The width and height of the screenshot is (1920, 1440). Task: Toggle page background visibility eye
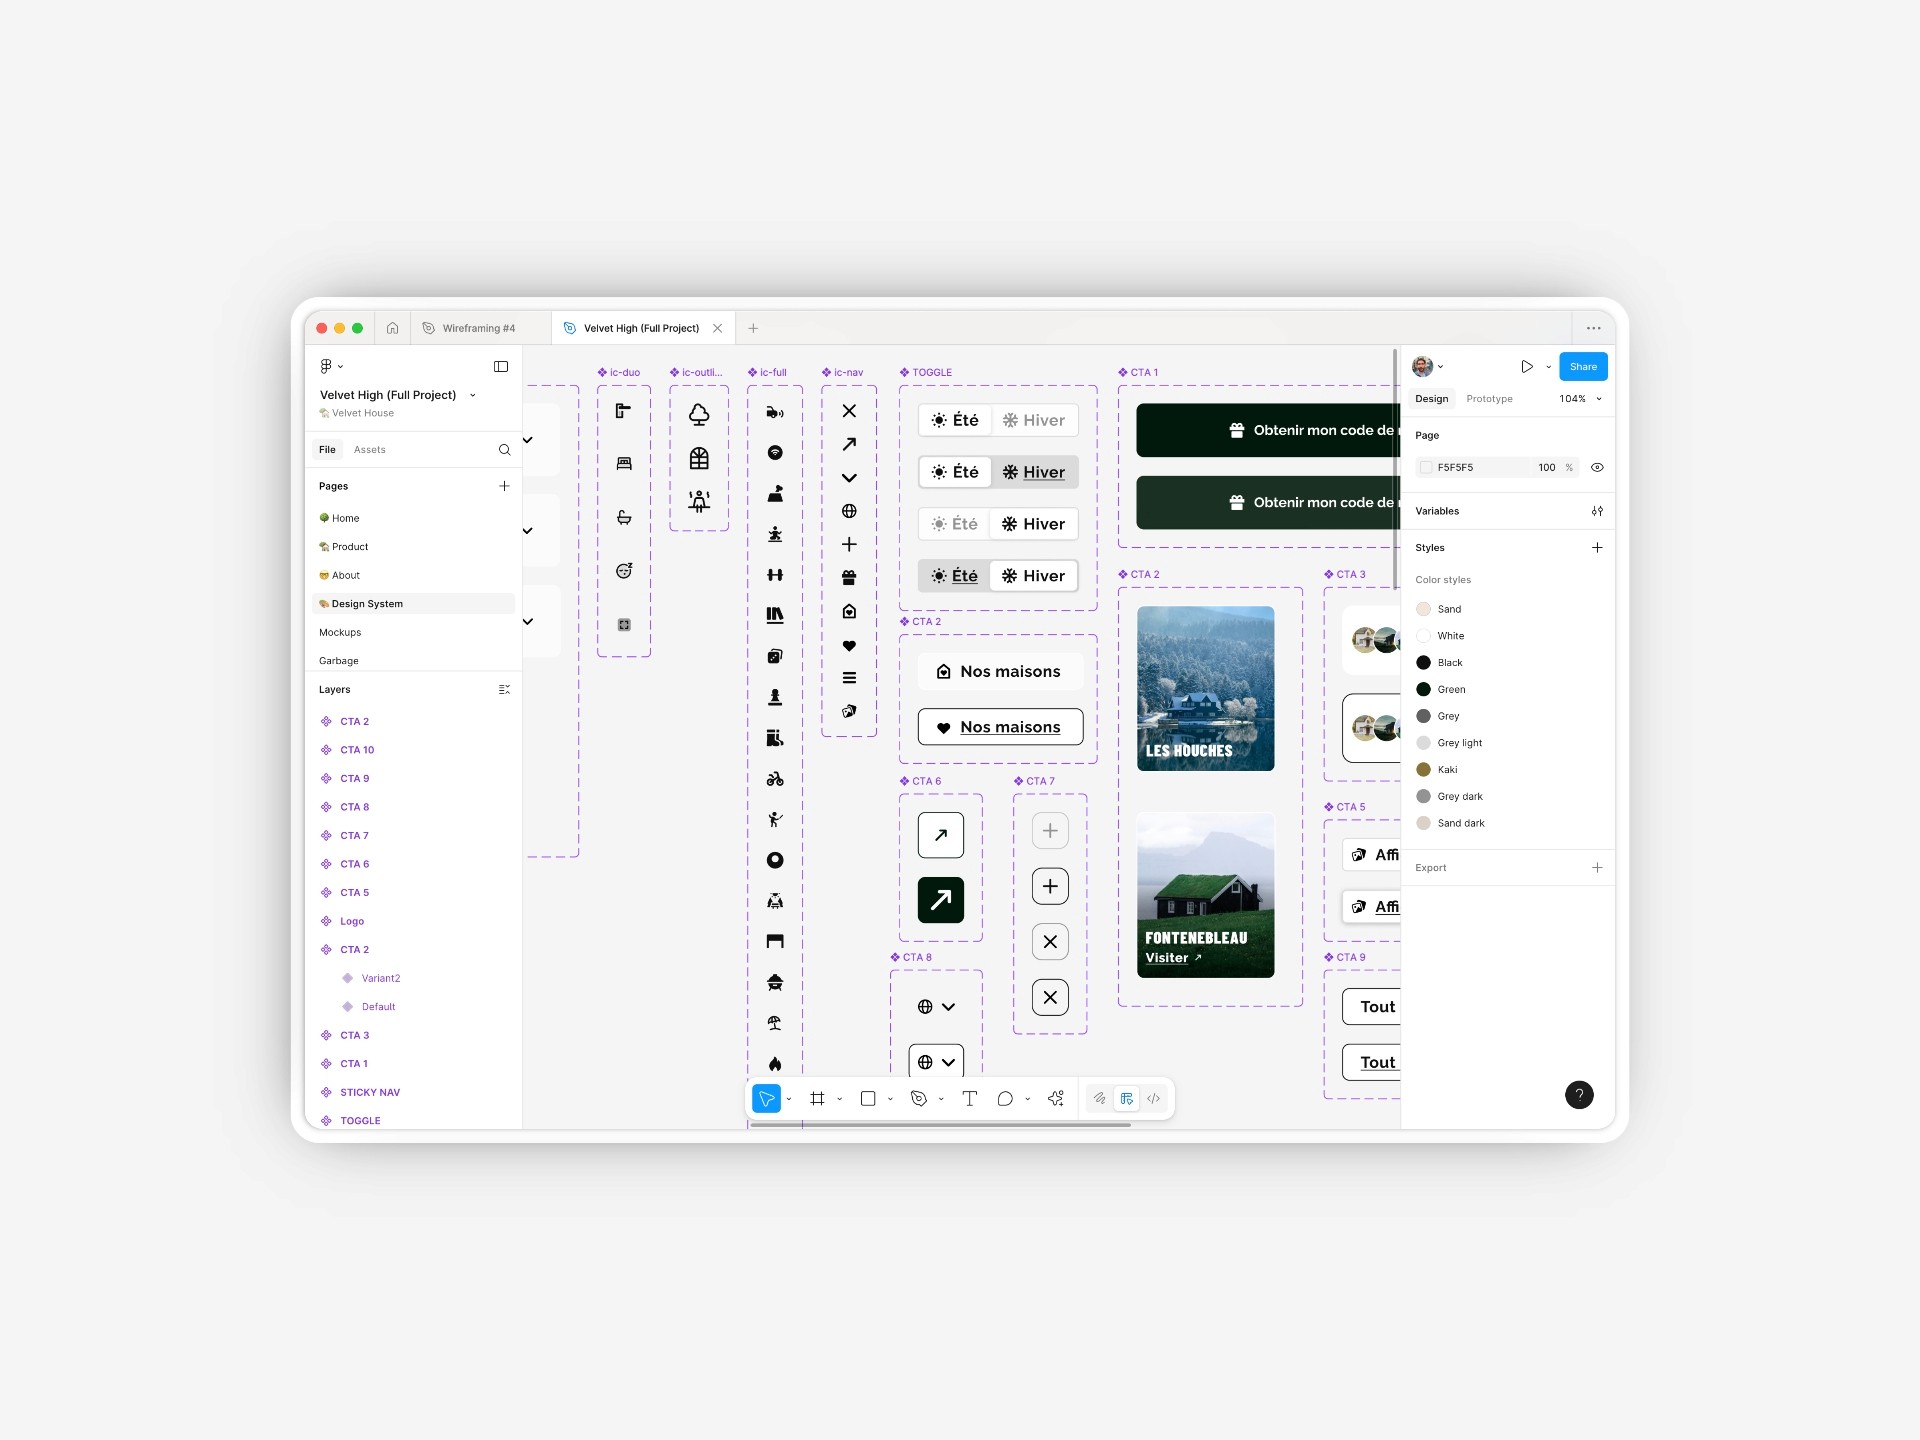[x=1597, y=467]
